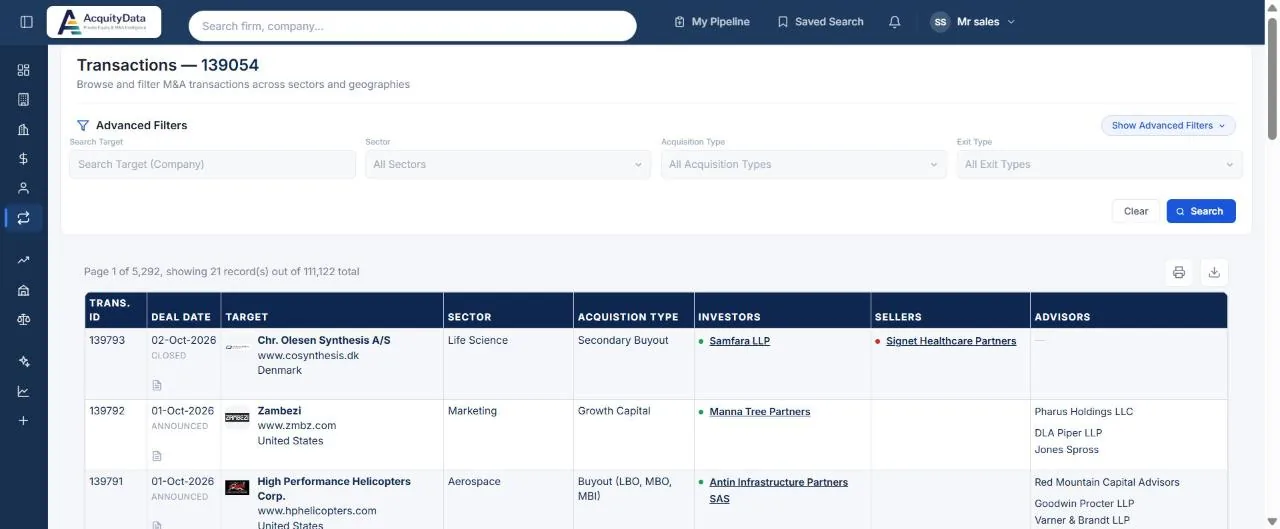This screenshot has width=1280, height=529.
Task: Select the transactions arrows icon in sidebar
Action: point(24,217)
